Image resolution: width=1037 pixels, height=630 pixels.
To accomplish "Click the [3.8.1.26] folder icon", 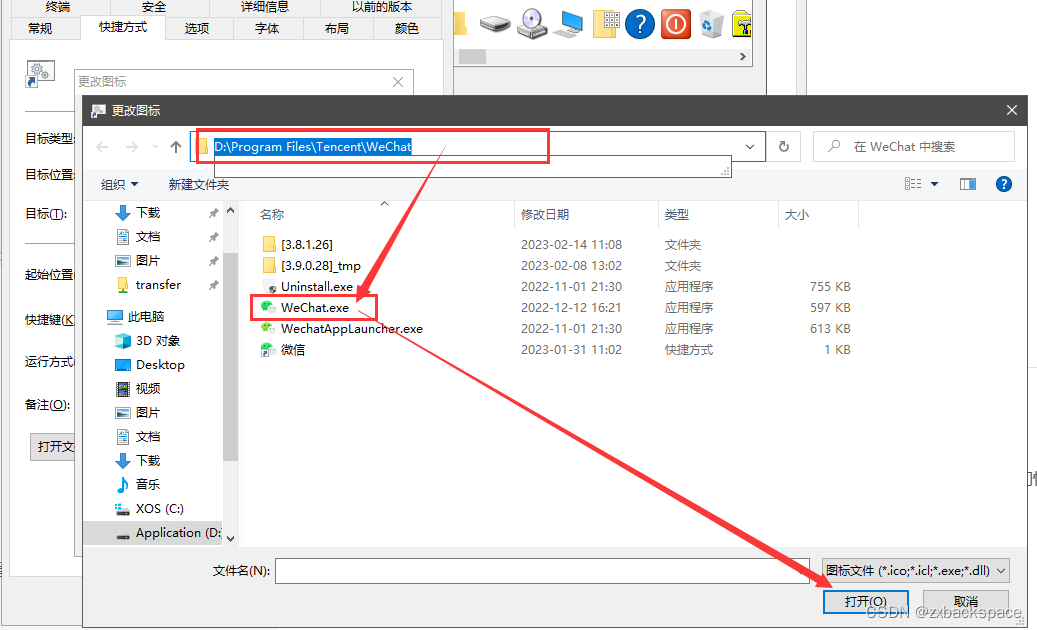I will click(x=269, y=245).
